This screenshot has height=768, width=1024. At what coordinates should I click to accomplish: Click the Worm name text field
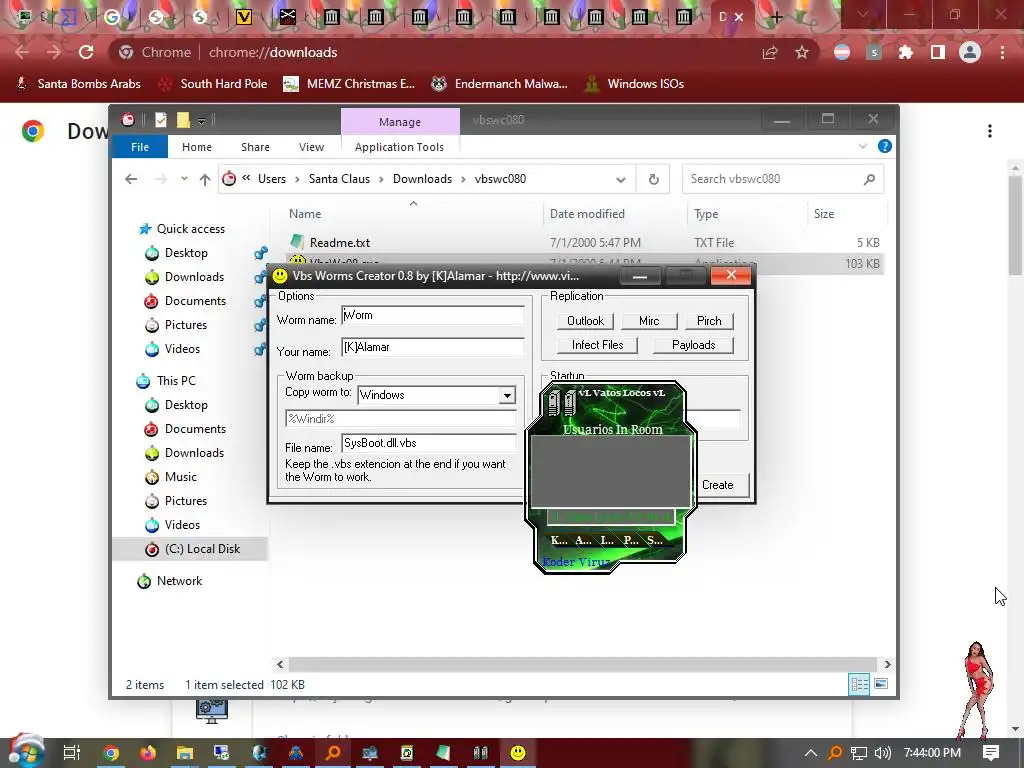pos(432,315)
